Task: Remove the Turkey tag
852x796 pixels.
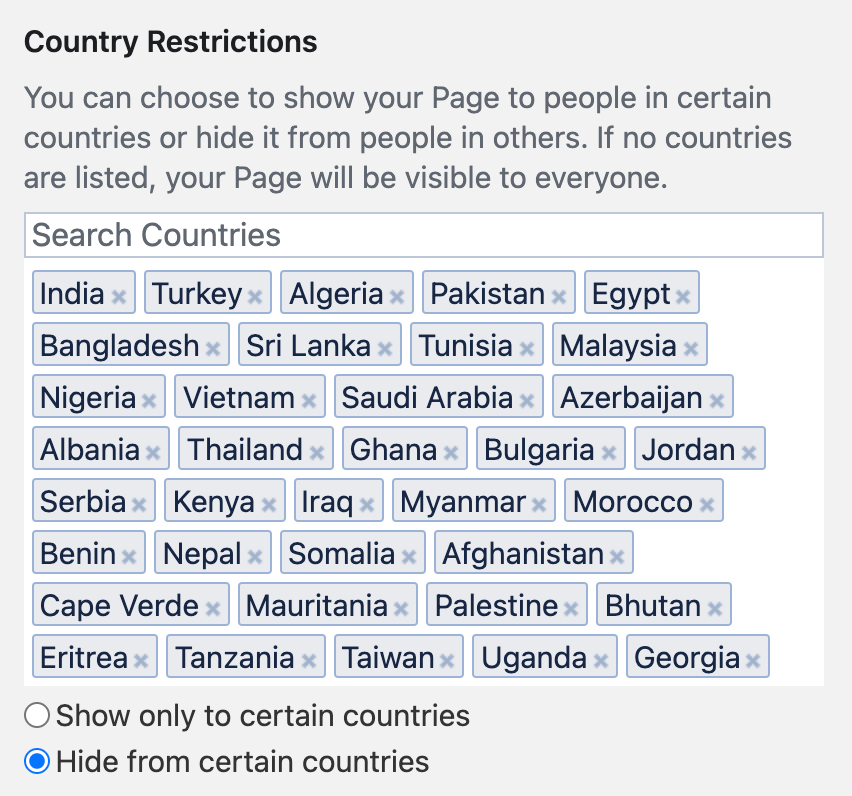Action: tap(255, 296)
